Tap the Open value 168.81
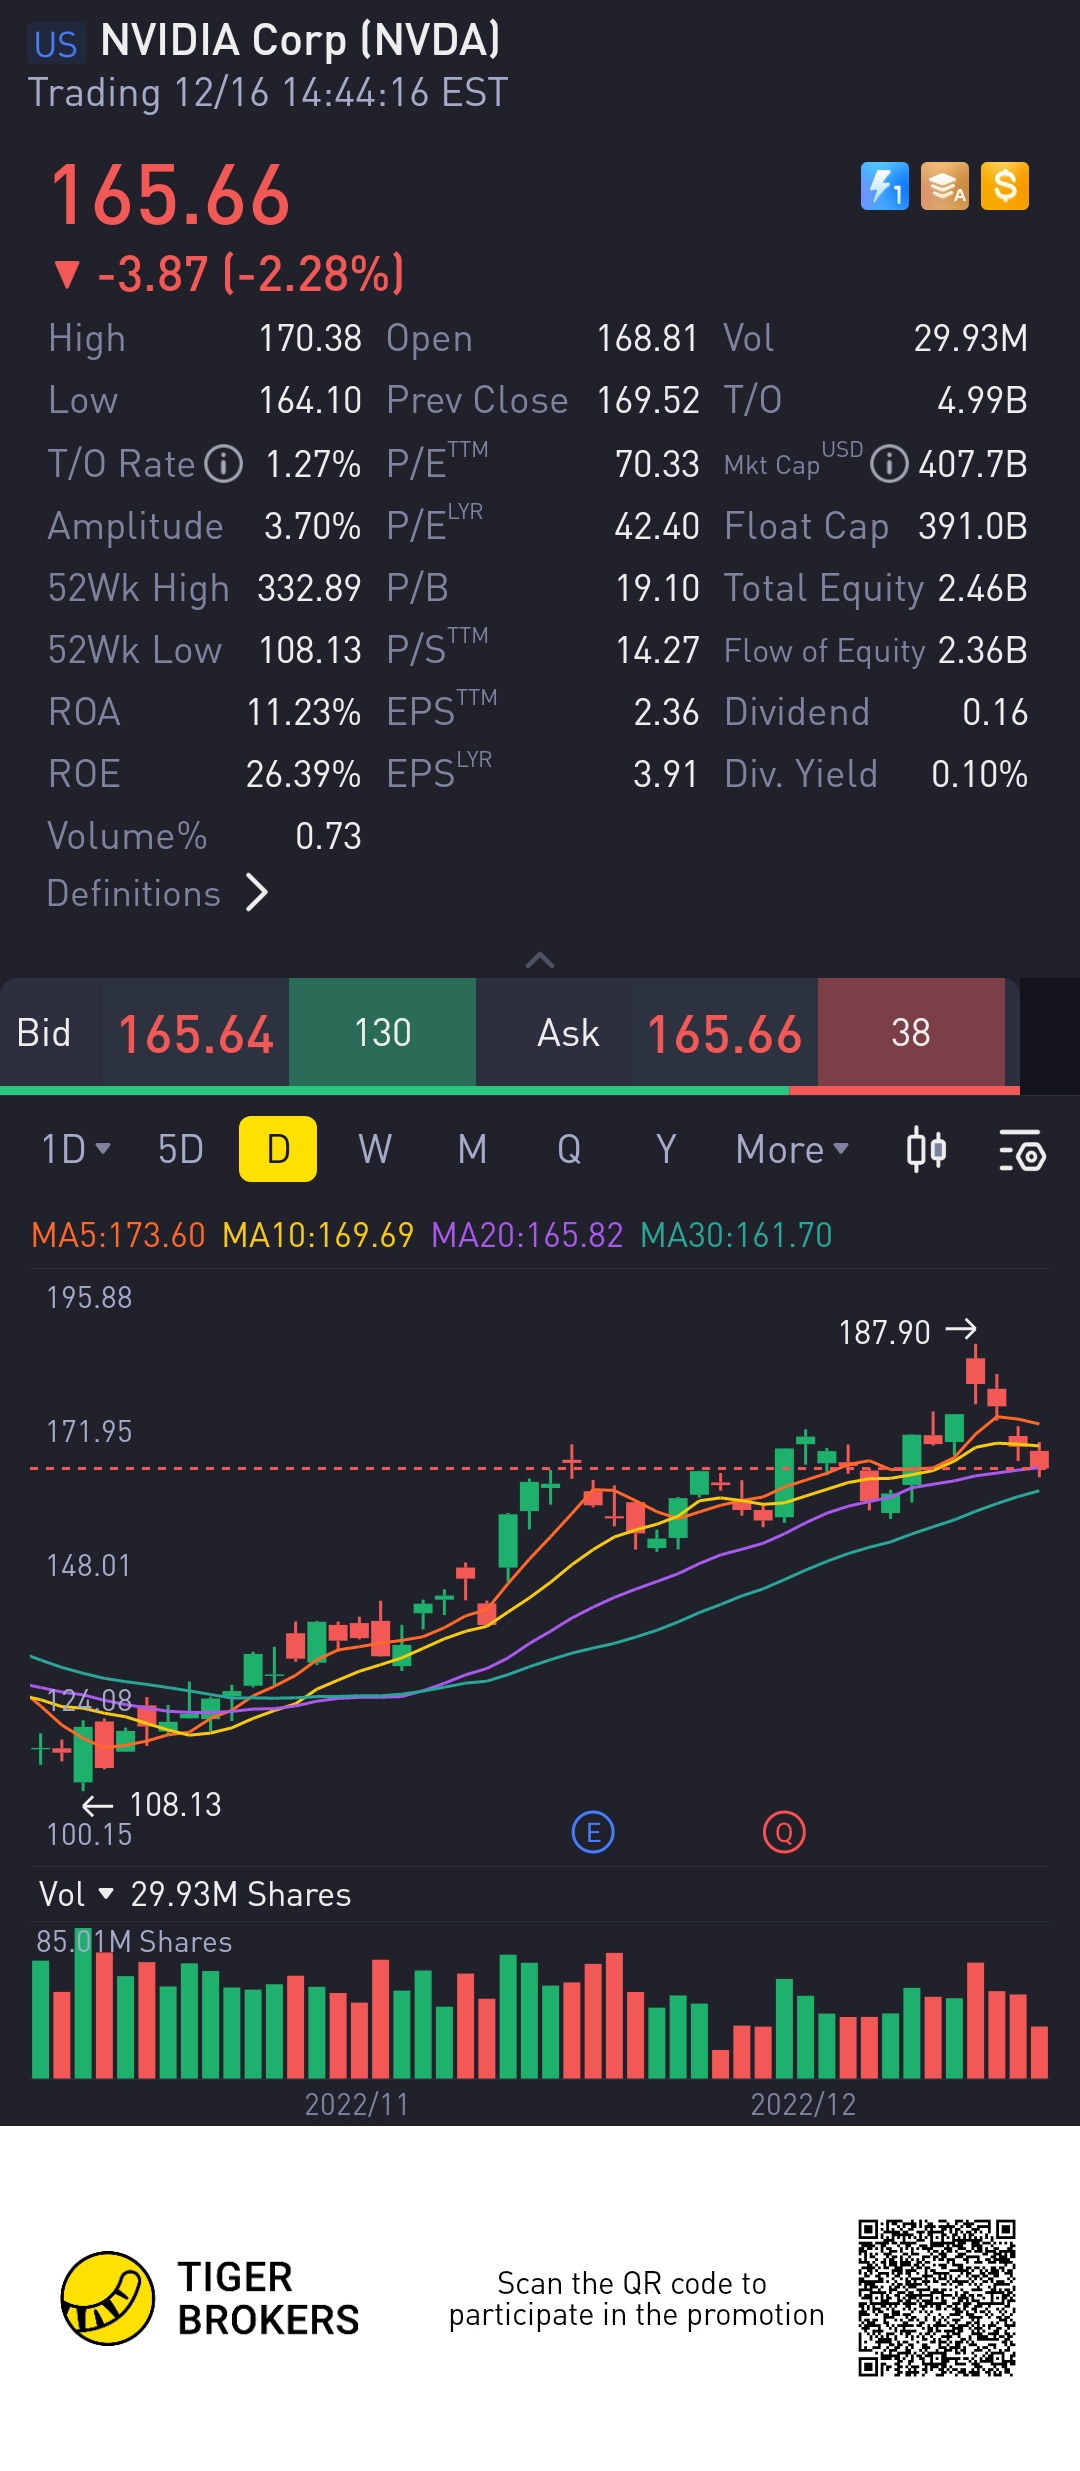Image resolution: width=1080 pixels, height=2471 pixels. click(648, 338)
